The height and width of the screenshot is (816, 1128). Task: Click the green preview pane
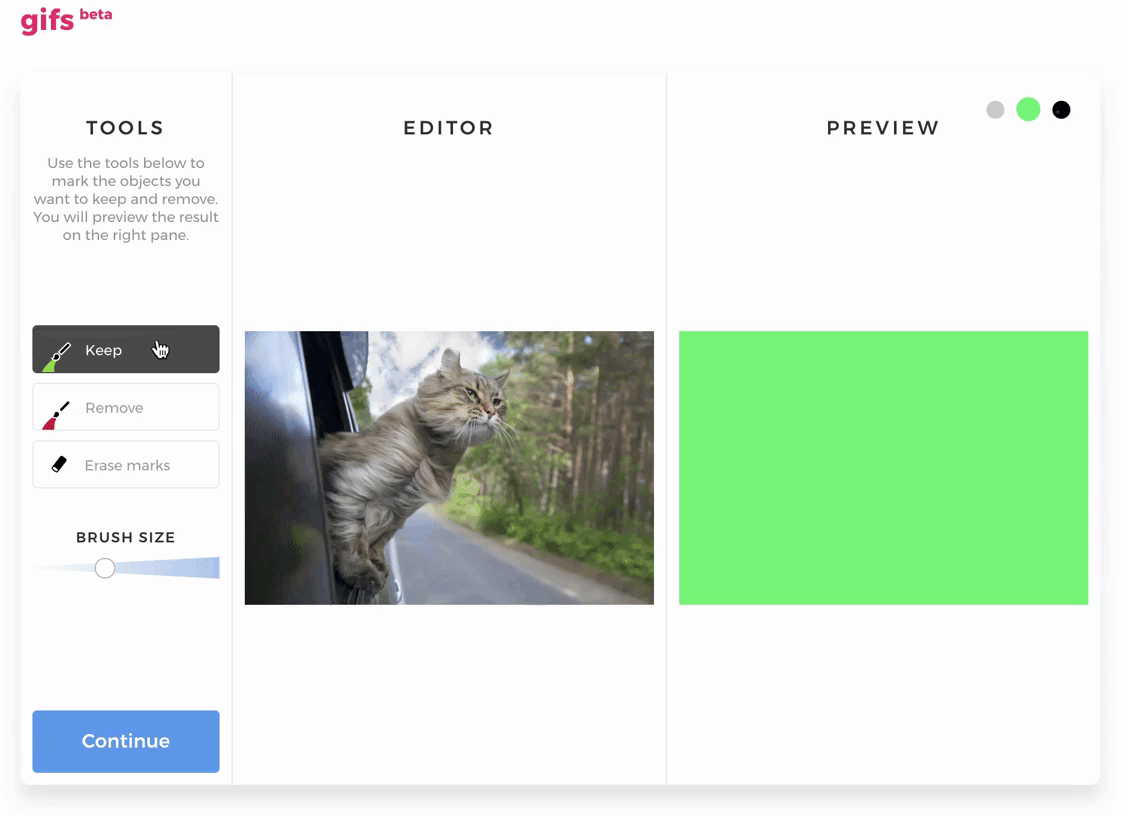pyautogui.click(x=883, y=468)
